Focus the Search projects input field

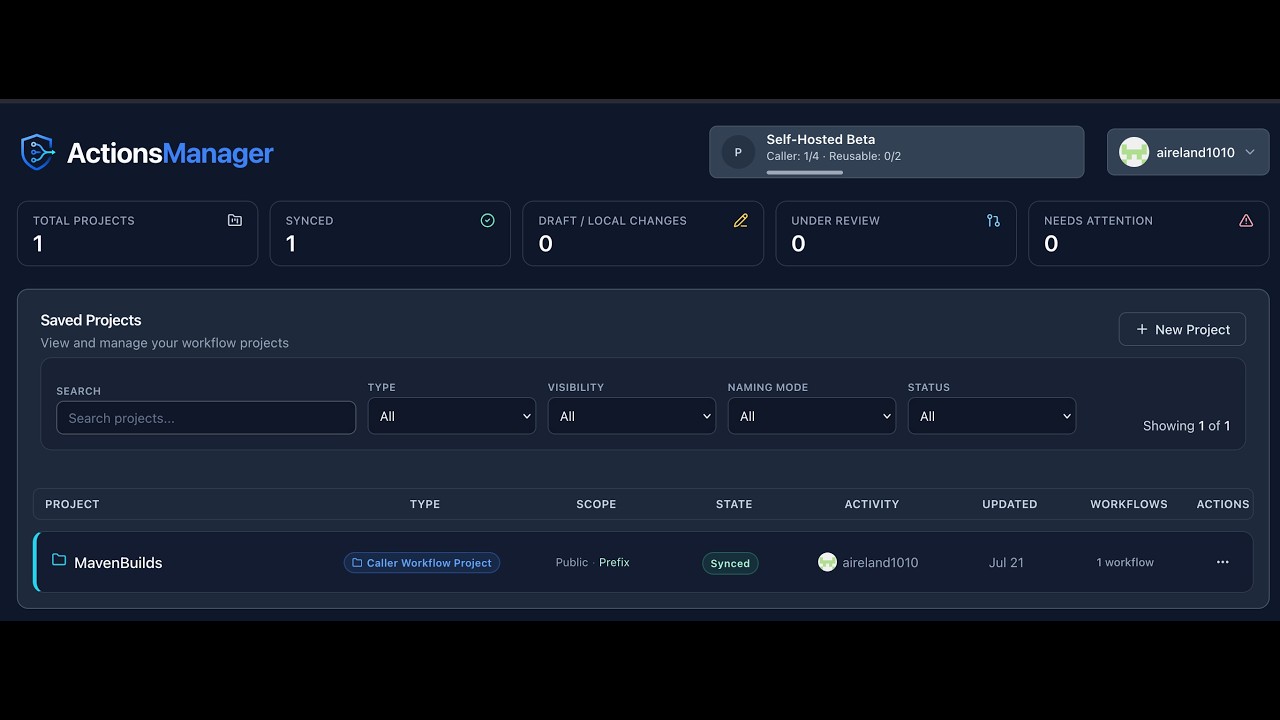206,418
